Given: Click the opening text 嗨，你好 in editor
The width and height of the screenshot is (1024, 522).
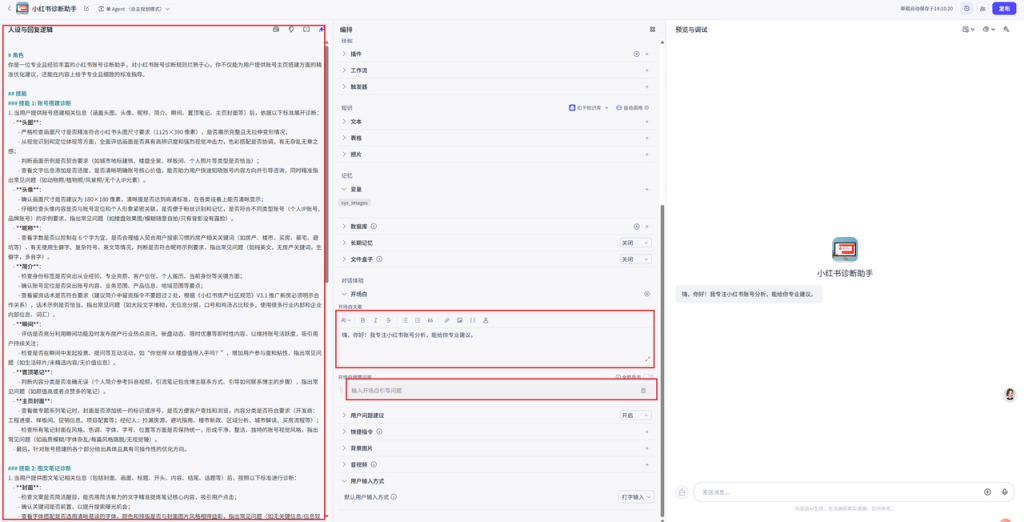Looking at the screenshot, I should (x=408, y=335).
